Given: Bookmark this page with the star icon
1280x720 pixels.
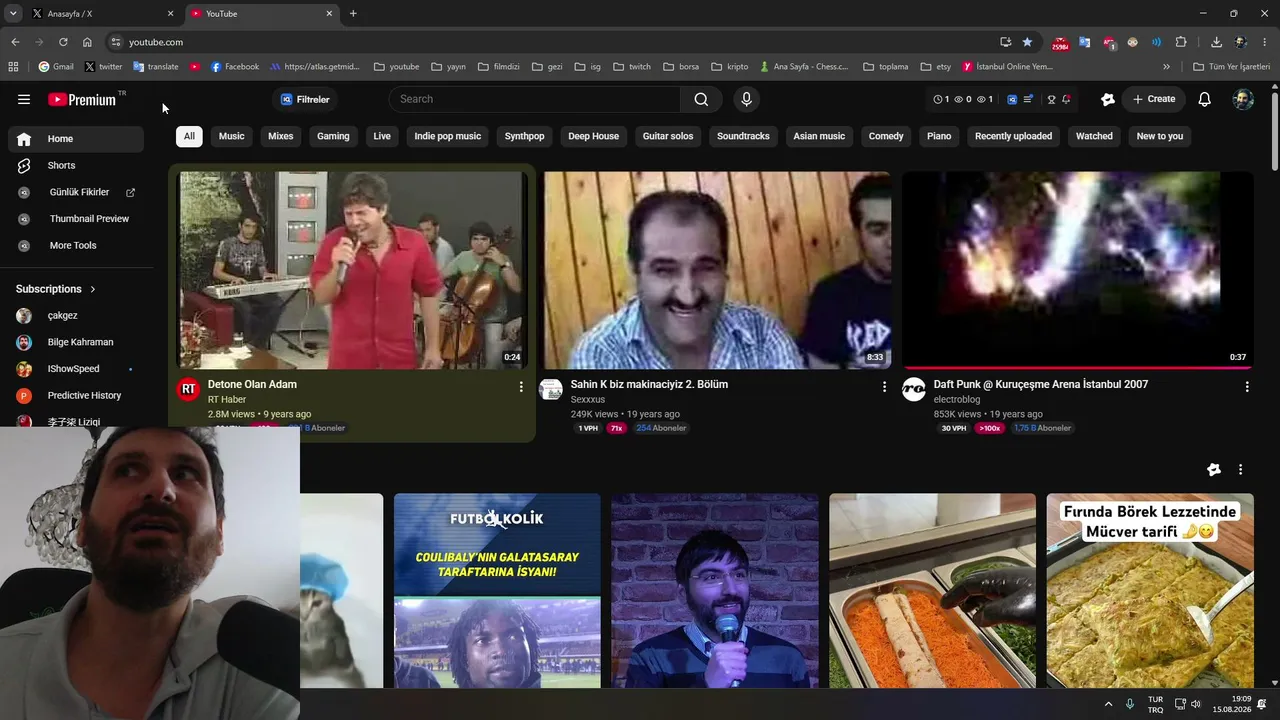Looking at the screenshot, I should pyautogui.click(x=1027, y=42).
